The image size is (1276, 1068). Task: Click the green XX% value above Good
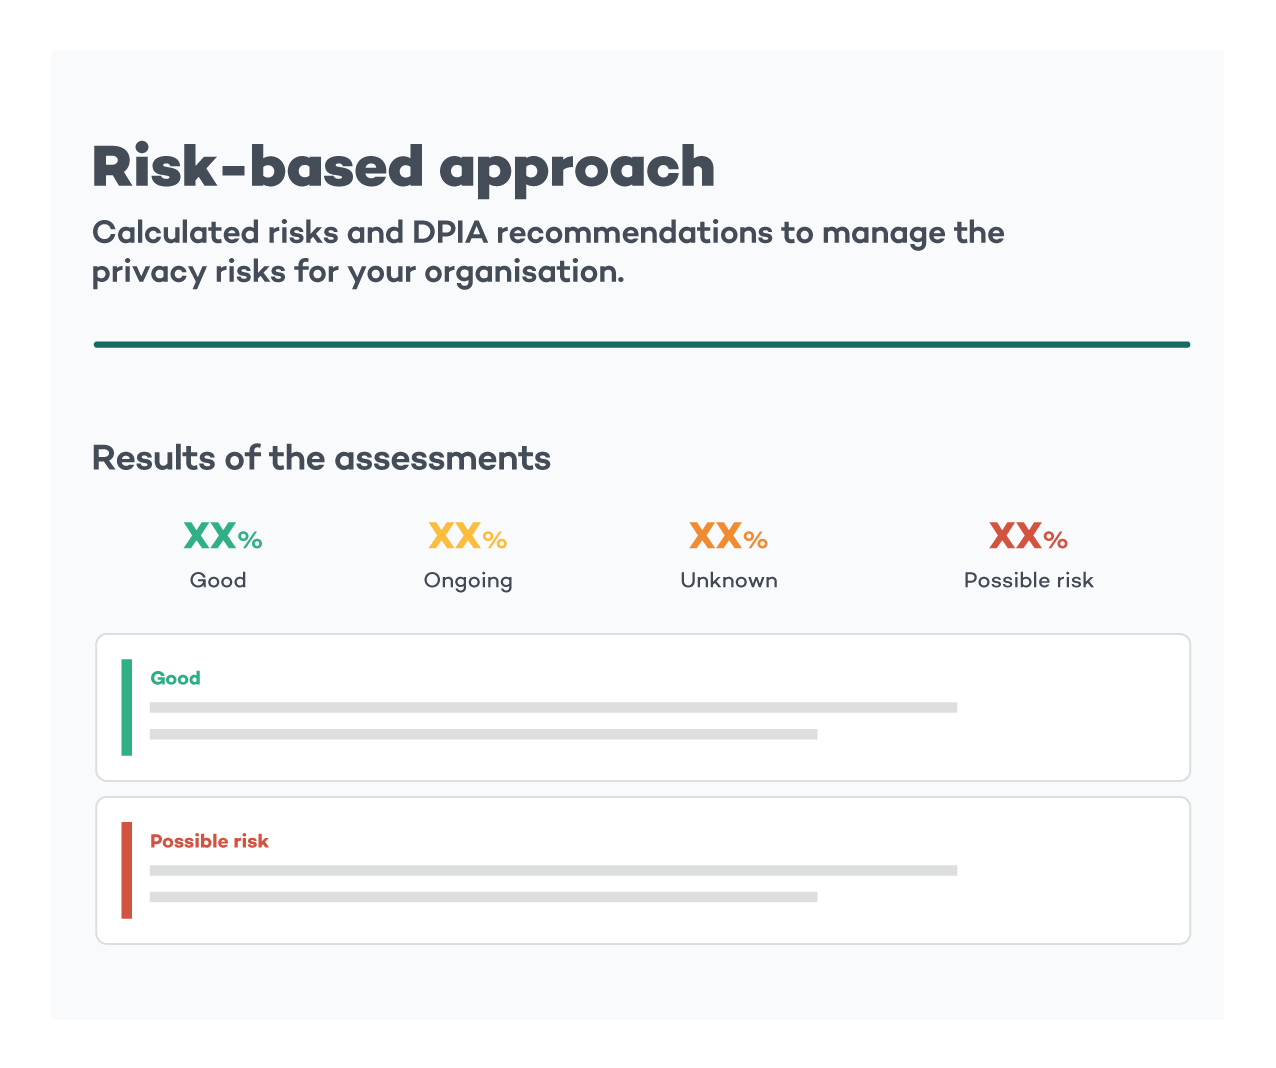222,537
